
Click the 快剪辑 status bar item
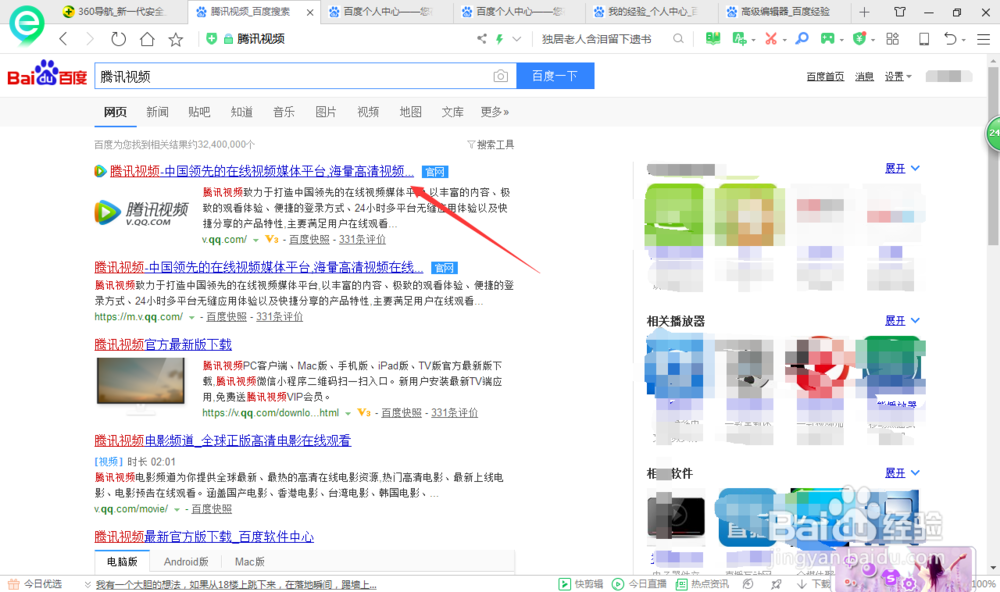click(581, 584)
